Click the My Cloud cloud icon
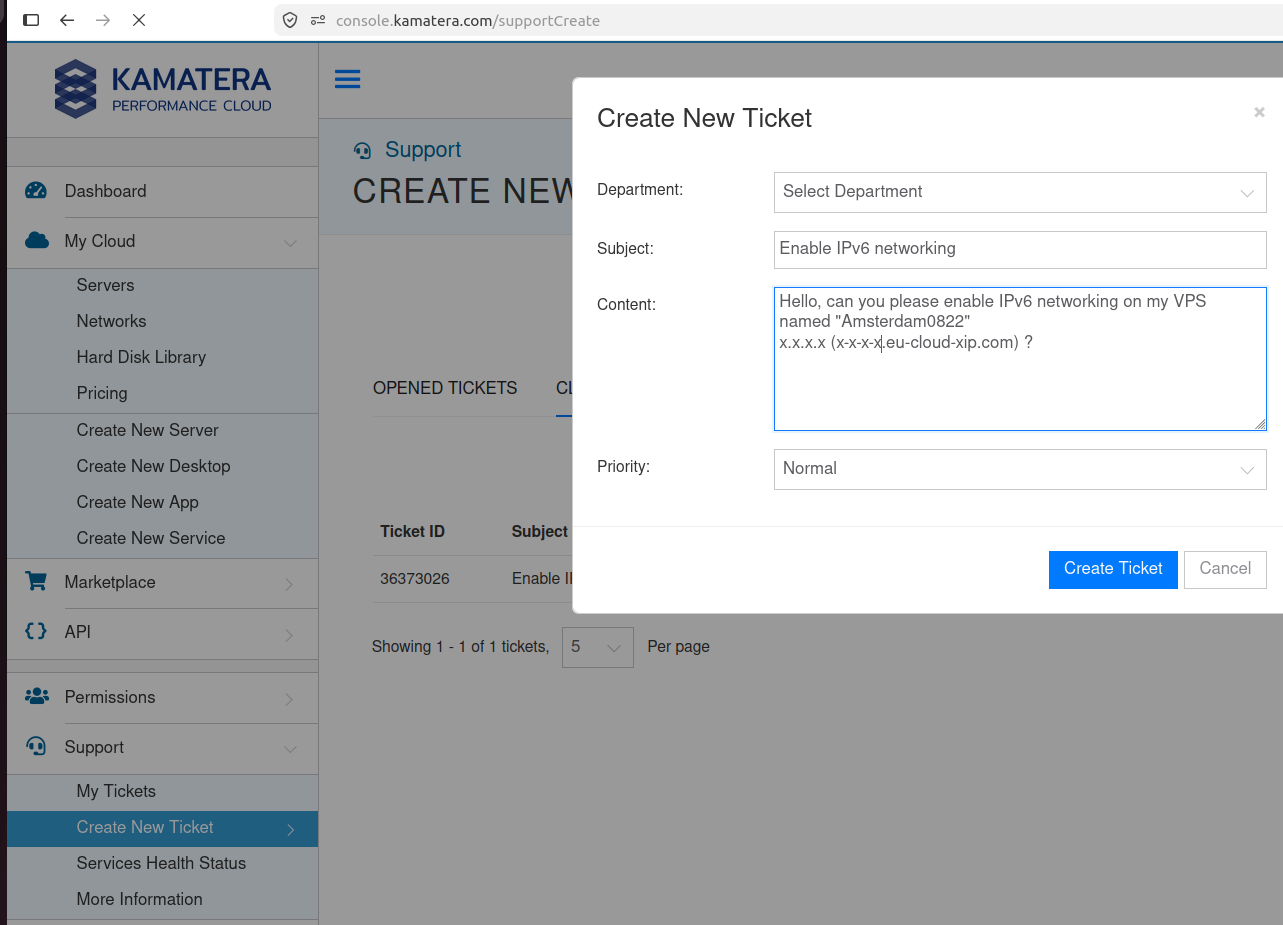The image size is (1283, 925). click(x=36, y=241)
